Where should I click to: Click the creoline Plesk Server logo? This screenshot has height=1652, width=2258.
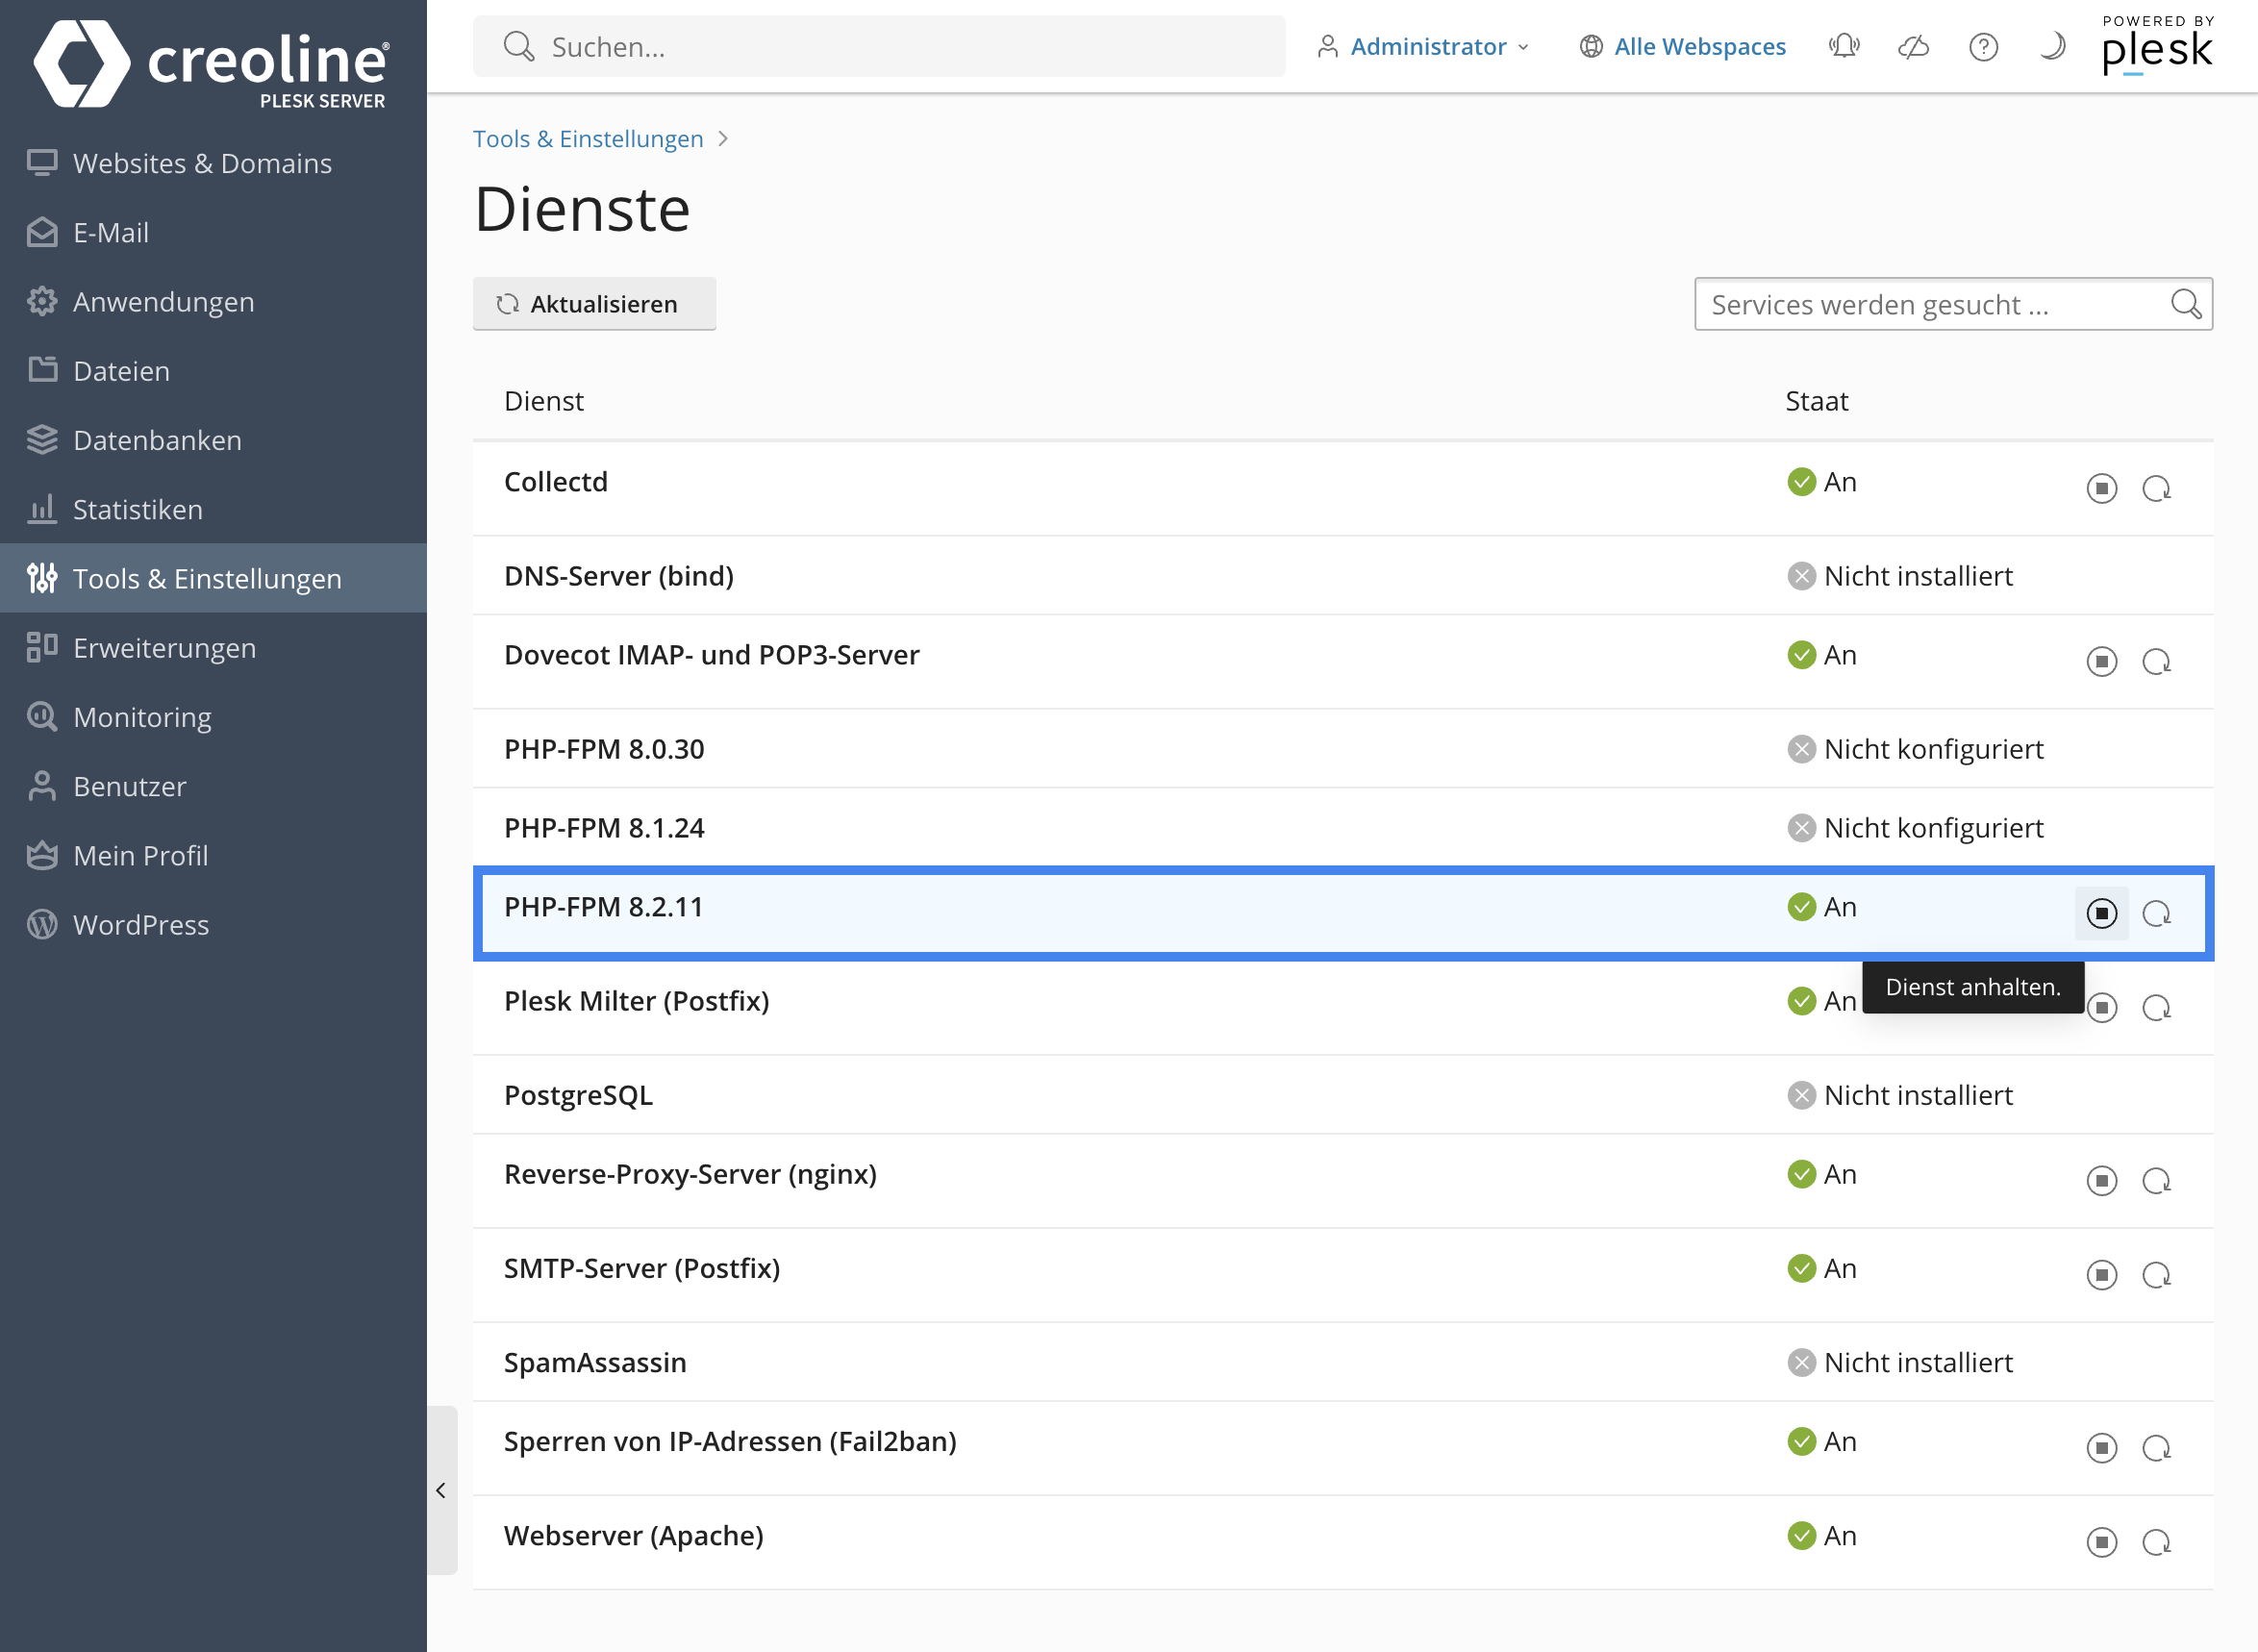211,63
